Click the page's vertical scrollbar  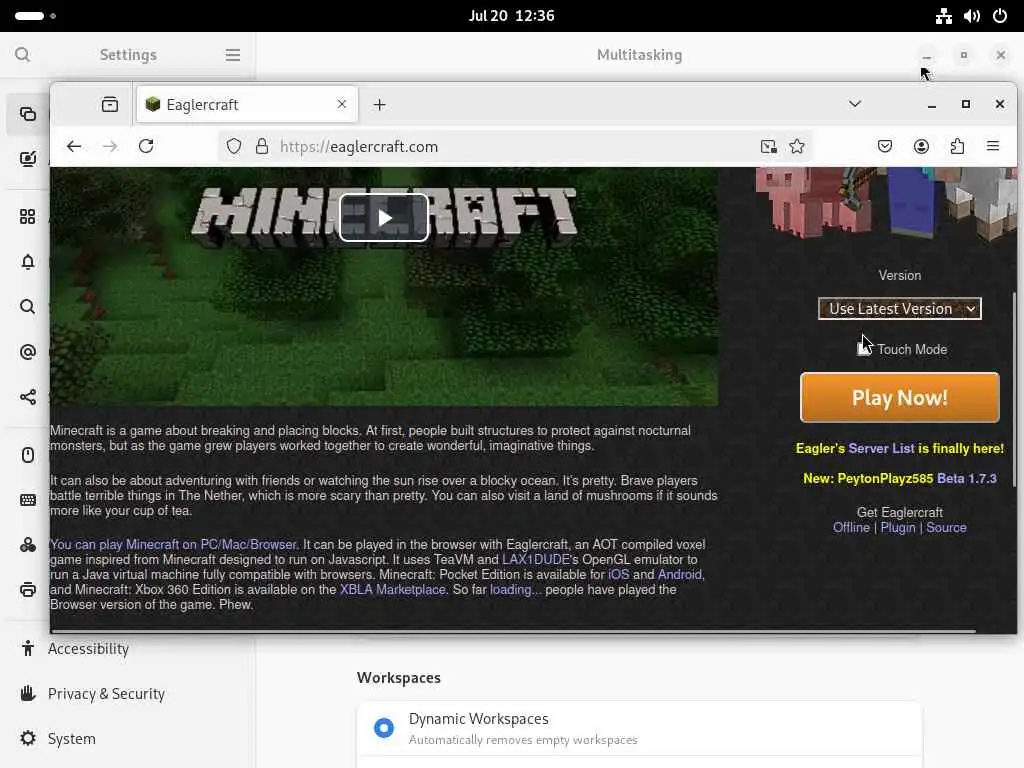click(x=1014, y=389)
